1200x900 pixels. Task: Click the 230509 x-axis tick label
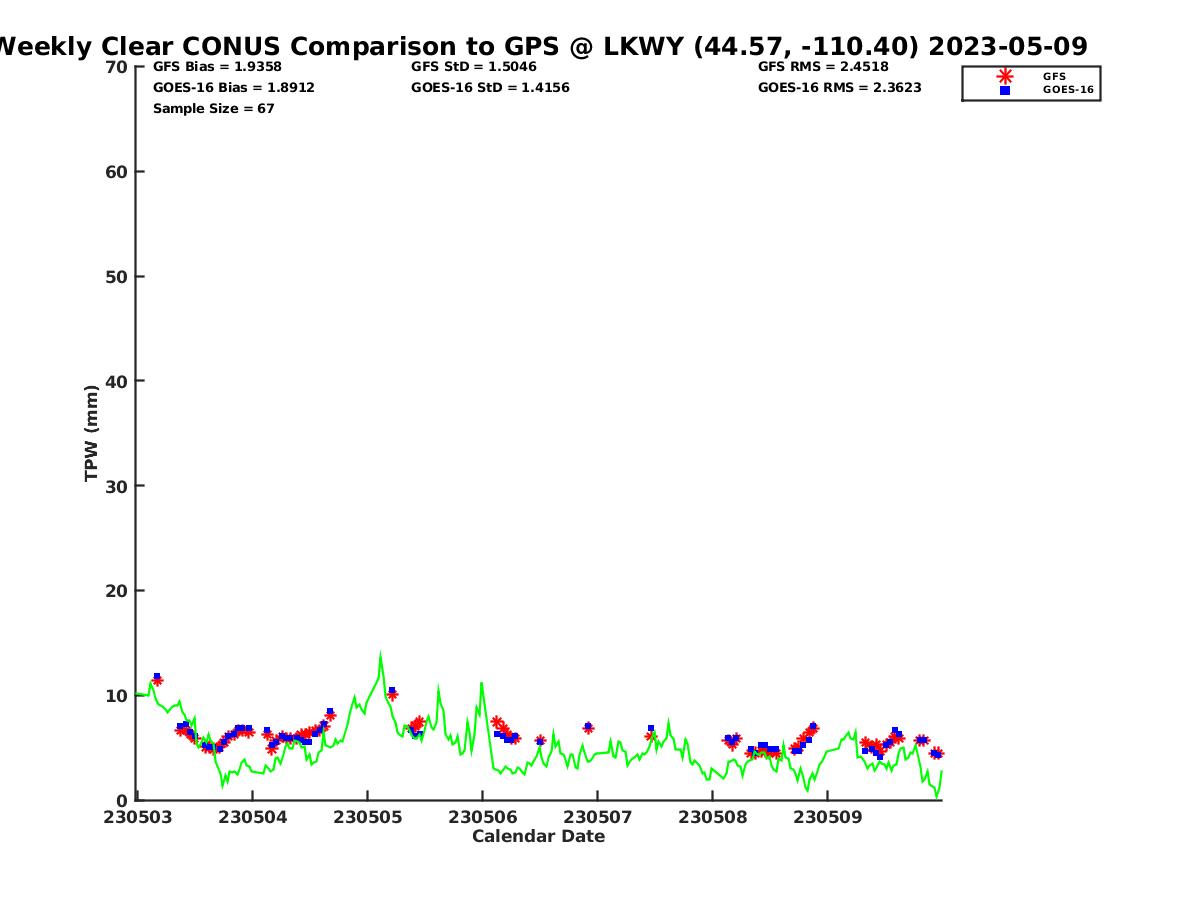click(x=827, y=817)
